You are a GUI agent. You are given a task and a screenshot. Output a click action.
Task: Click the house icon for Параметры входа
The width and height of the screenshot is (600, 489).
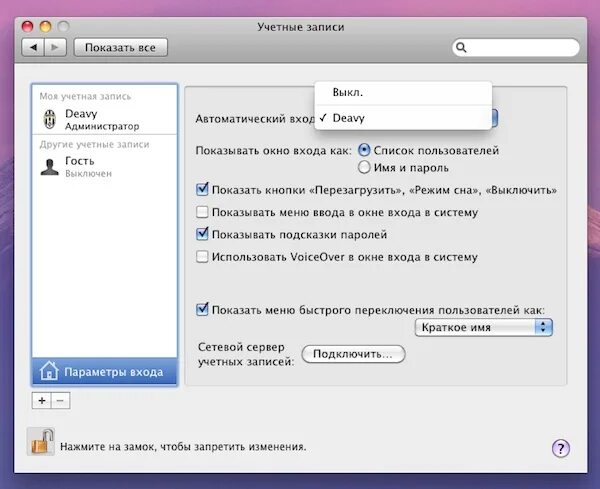click(49, 371)
